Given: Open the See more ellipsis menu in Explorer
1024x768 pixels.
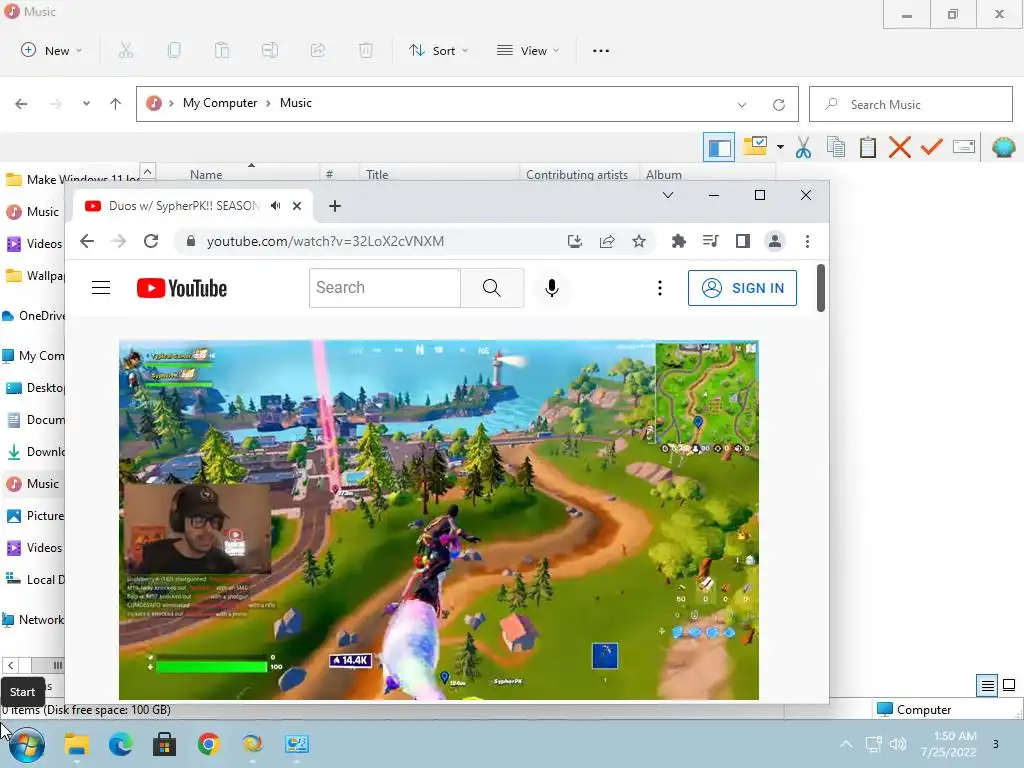Looking at the screenshot, I should [x=601, y=50].
